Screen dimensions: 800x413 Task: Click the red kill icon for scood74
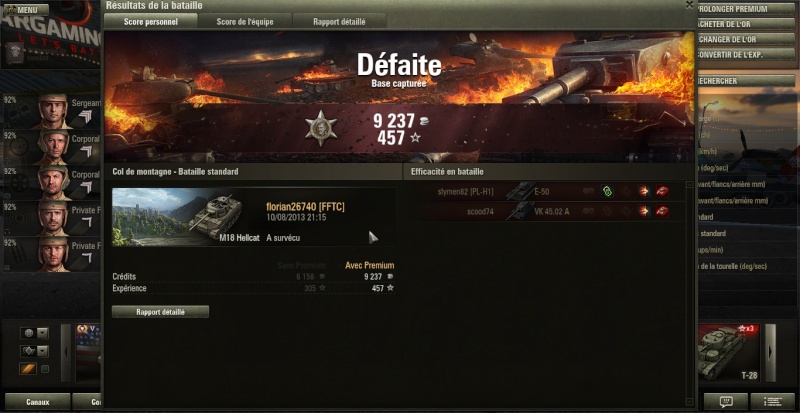tap(662, 211)
